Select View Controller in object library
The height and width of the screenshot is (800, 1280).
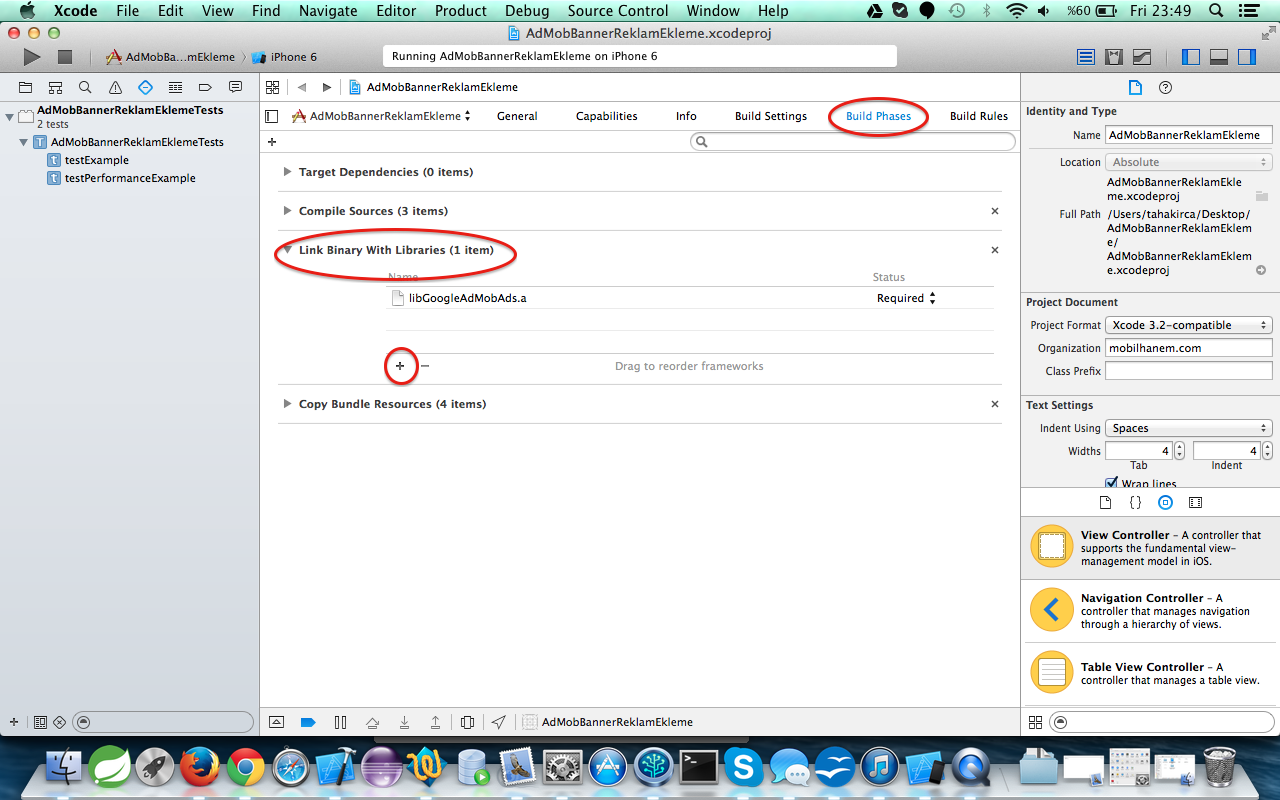tap(1148, 548)
